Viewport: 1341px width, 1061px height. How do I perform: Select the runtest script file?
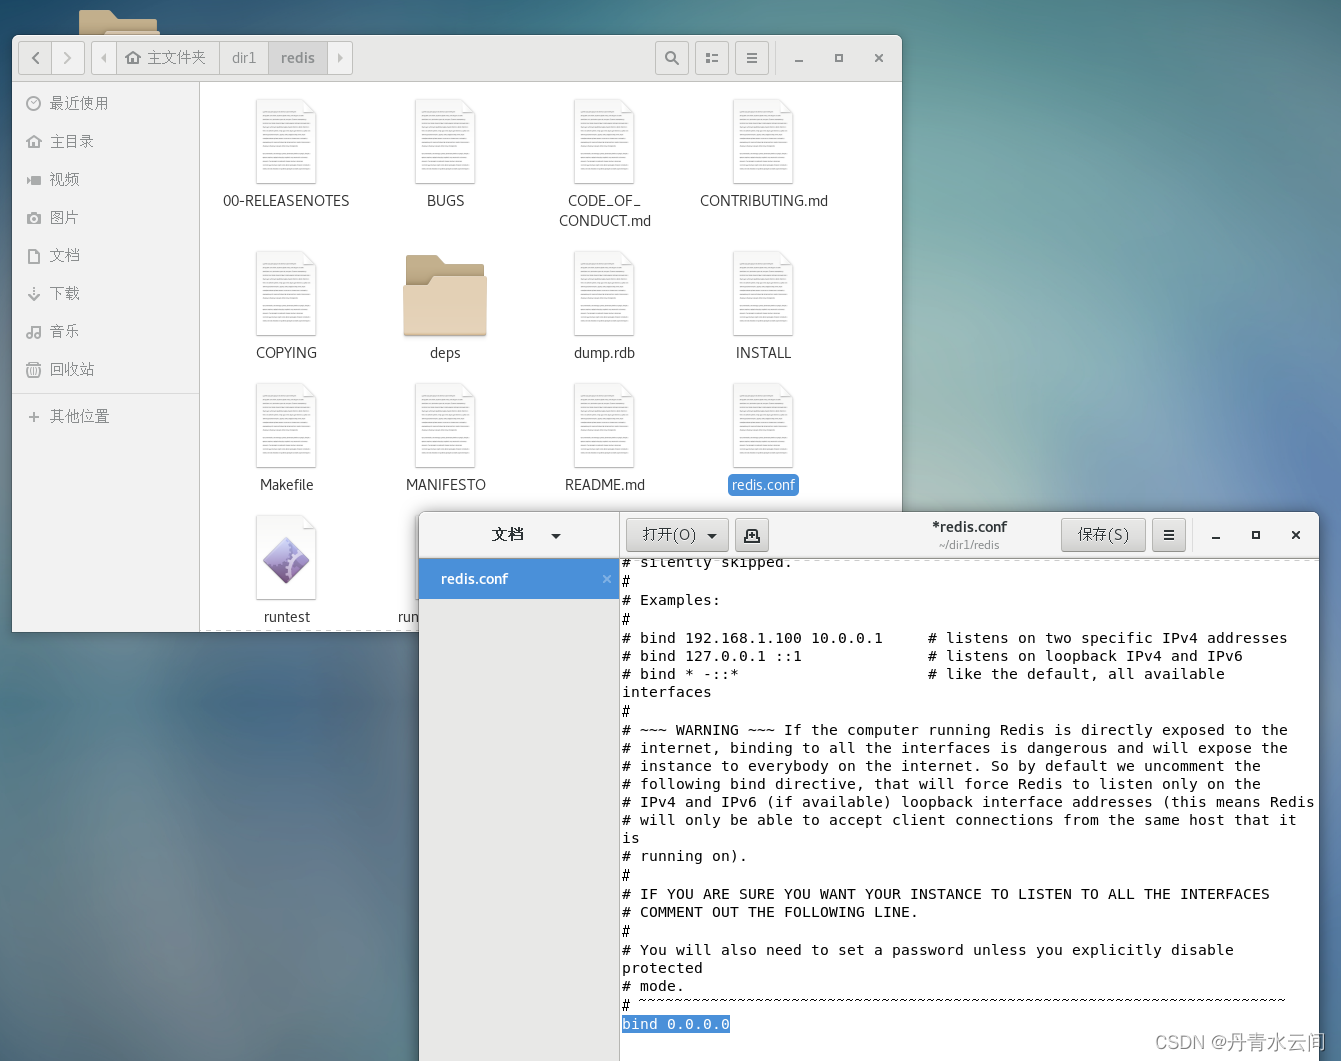coord(286,571)
